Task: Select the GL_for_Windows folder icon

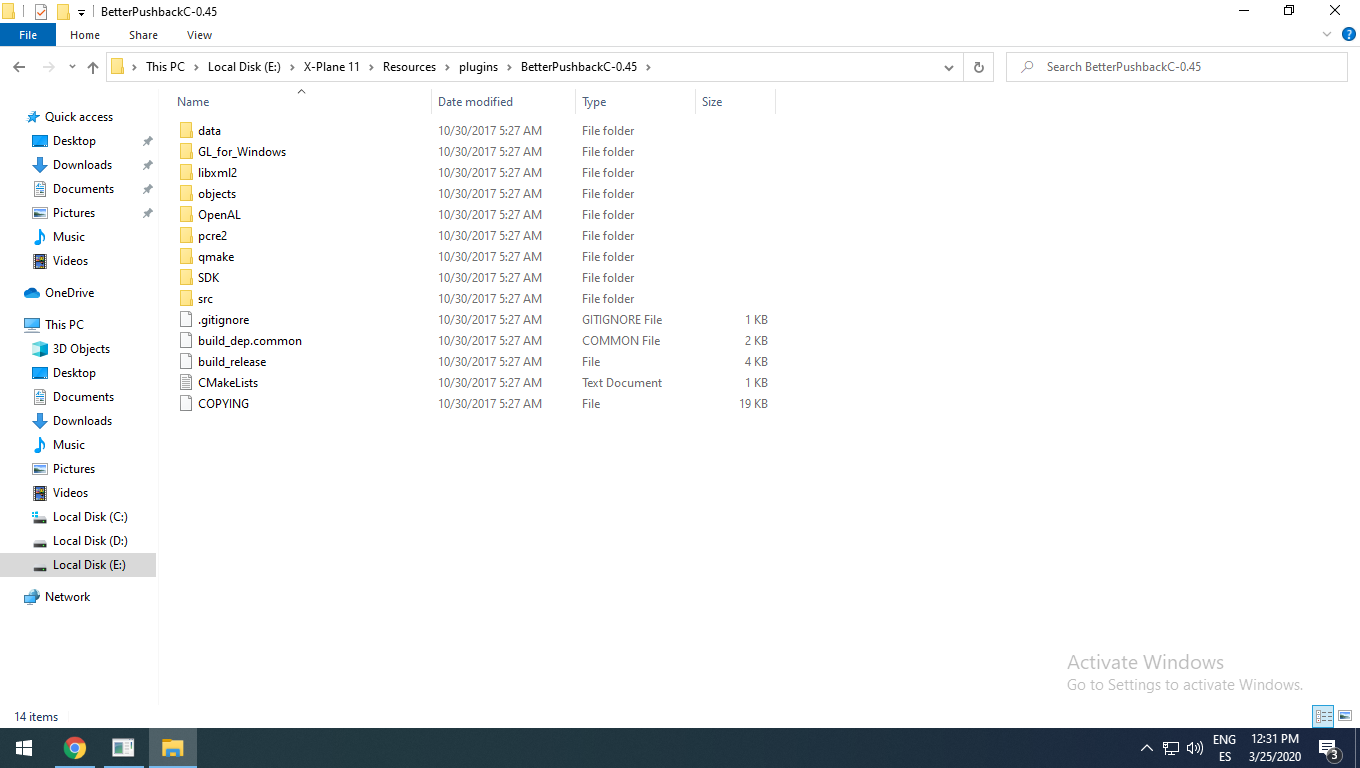Action: pyautogui.click(x=185, y=152)
